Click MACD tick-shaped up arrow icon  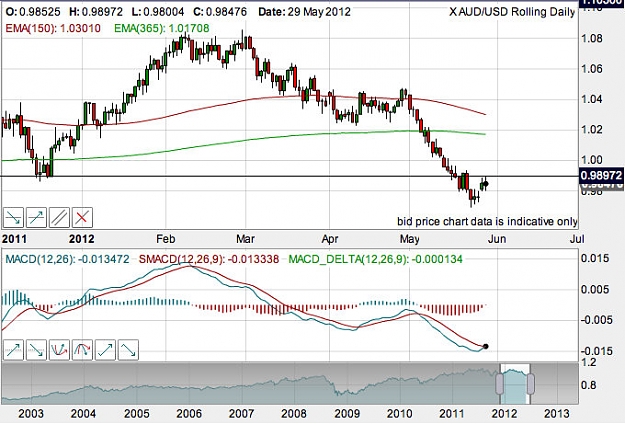pyautogui.click(x=105, y=350)
